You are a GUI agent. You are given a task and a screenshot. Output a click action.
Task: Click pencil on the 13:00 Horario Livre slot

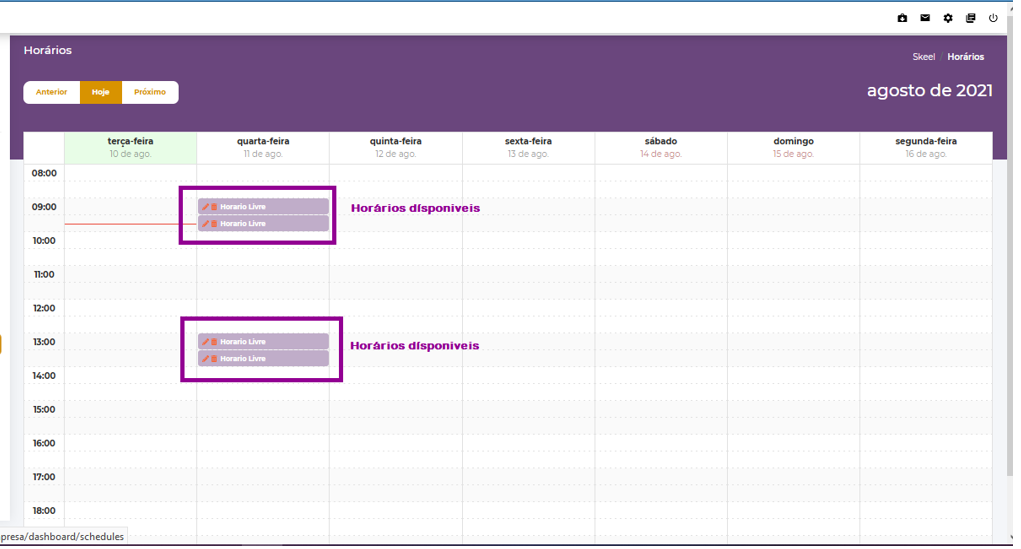206,342
